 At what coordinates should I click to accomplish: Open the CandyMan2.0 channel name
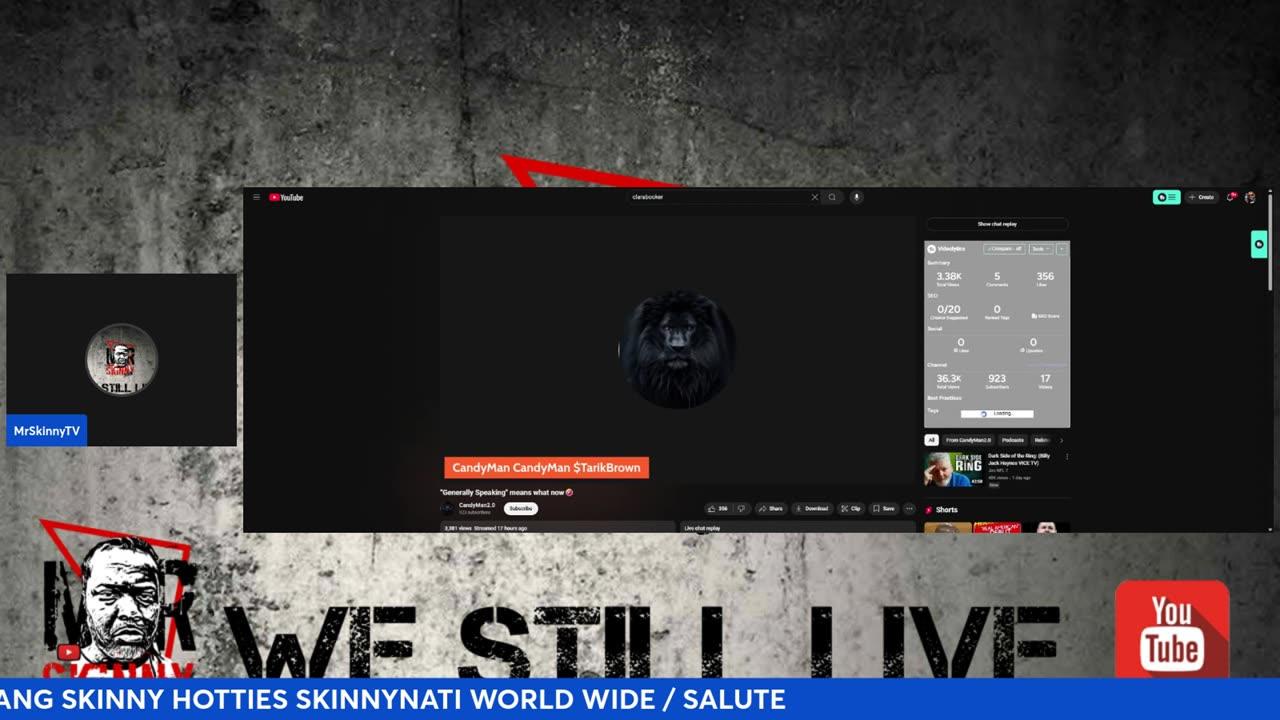point(477,505)
